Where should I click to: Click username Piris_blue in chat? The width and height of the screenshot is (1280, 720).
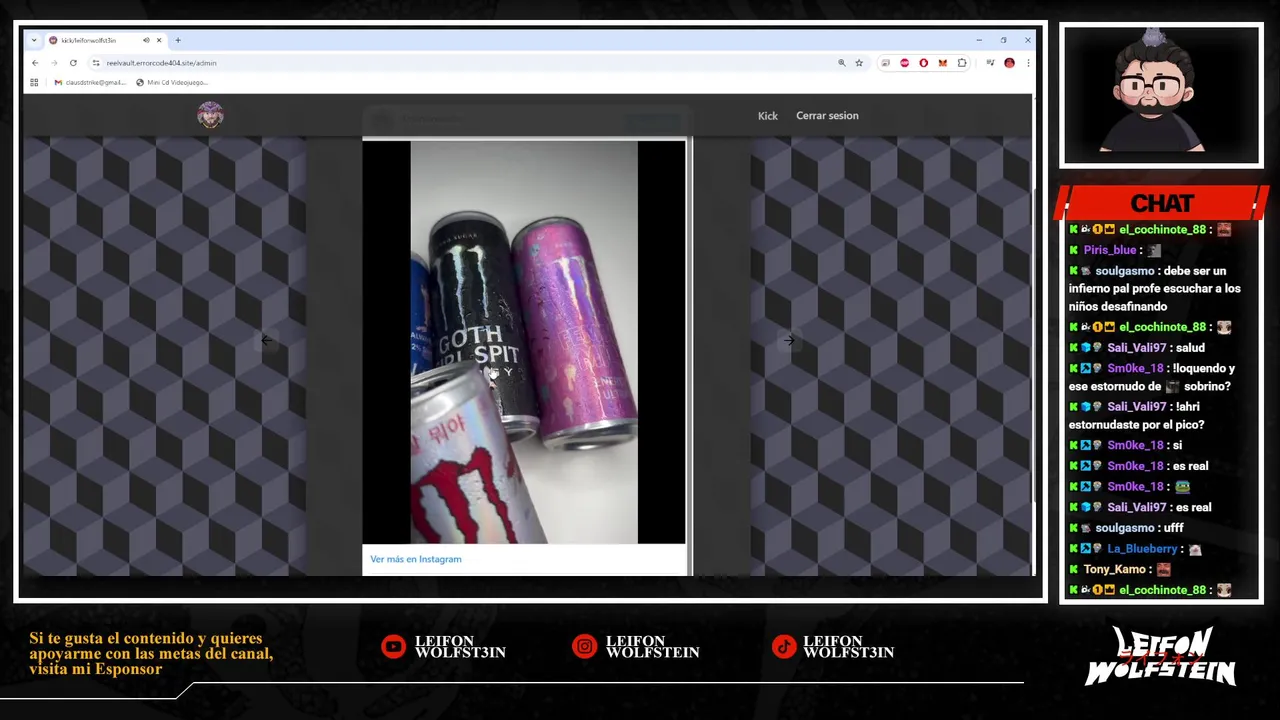click(1109, 250)
